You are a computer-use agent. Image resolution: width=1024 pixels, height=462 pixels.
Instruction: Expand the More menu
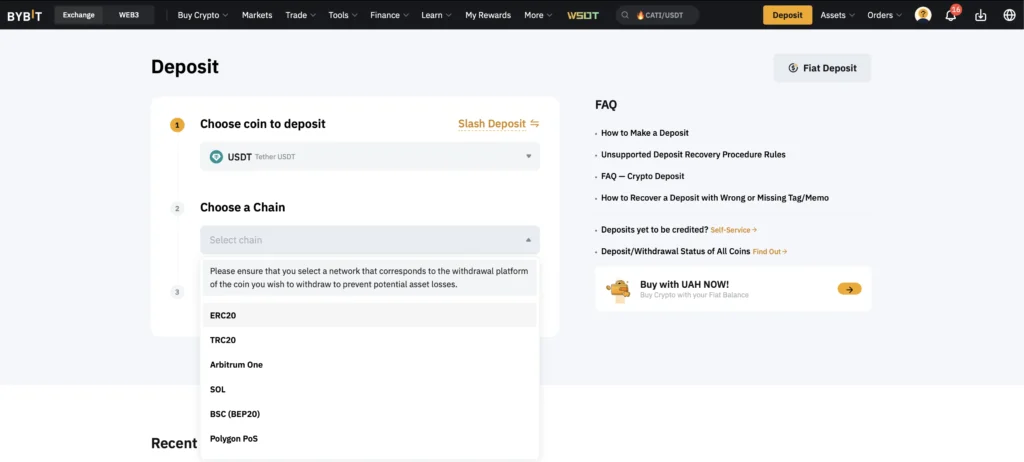point(538,15)
